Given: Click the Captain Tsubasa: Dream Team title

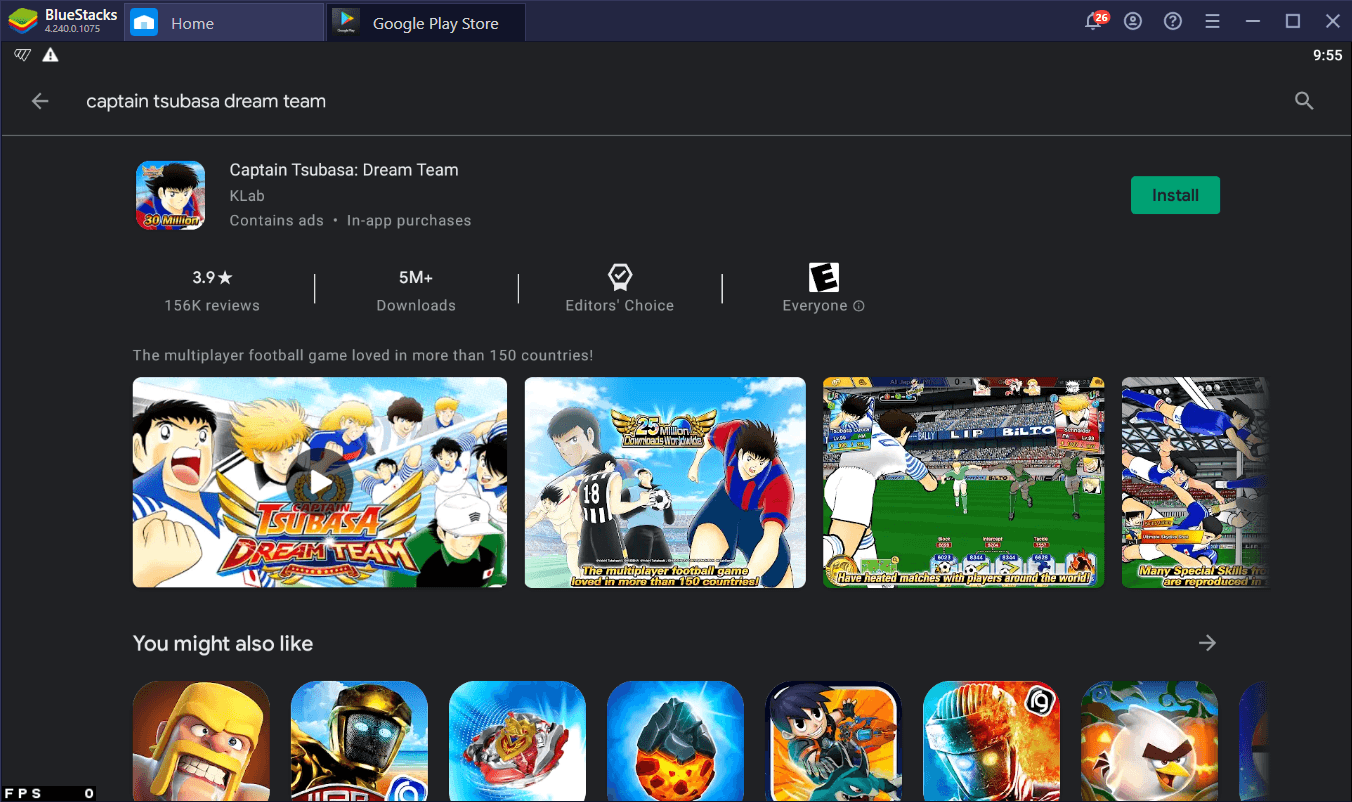Looking at the screenshot, I should coord(344,170).
